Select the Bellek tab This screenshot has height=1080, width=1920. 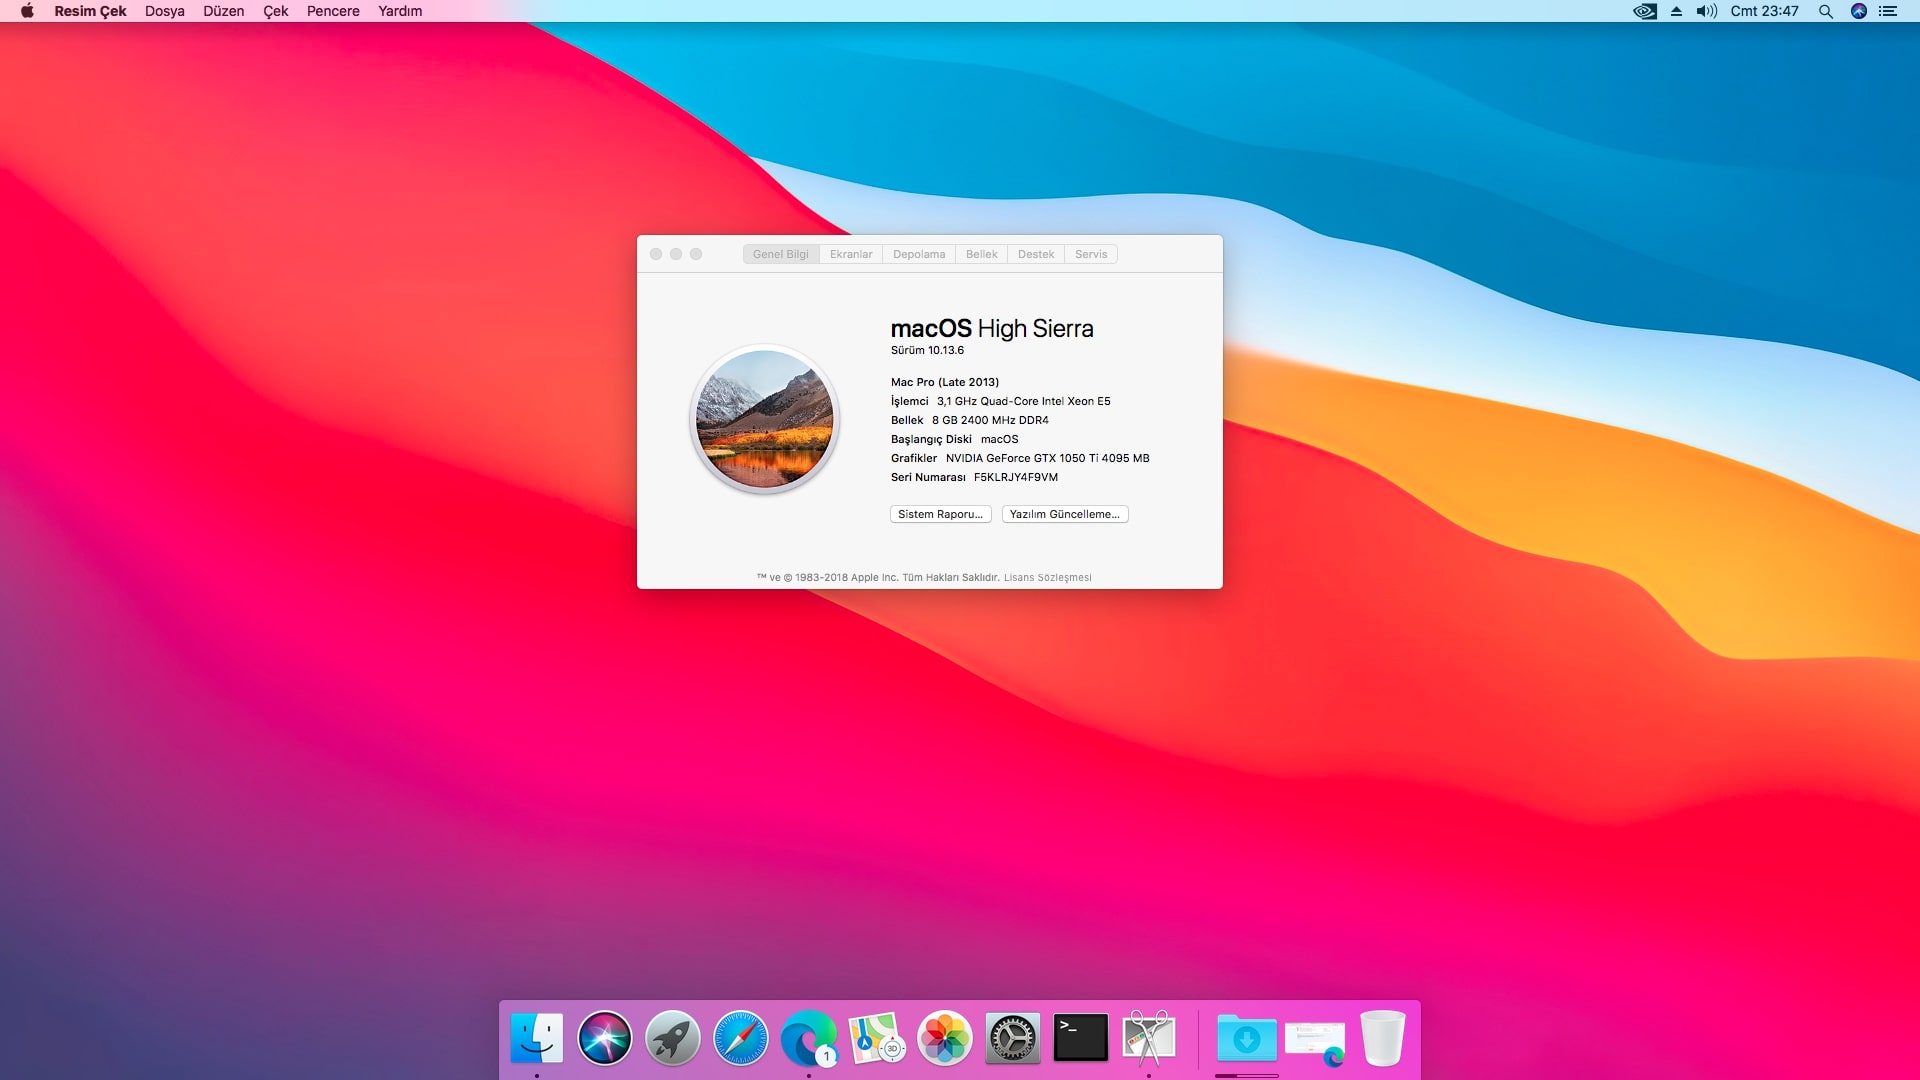[981, 254]
